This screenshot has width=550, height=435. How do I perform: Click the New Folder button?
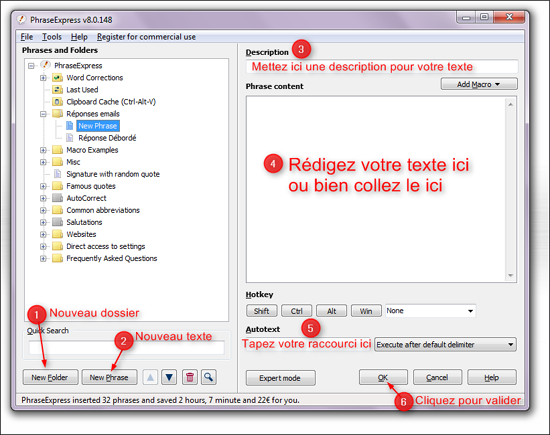[x=50, y=377]
